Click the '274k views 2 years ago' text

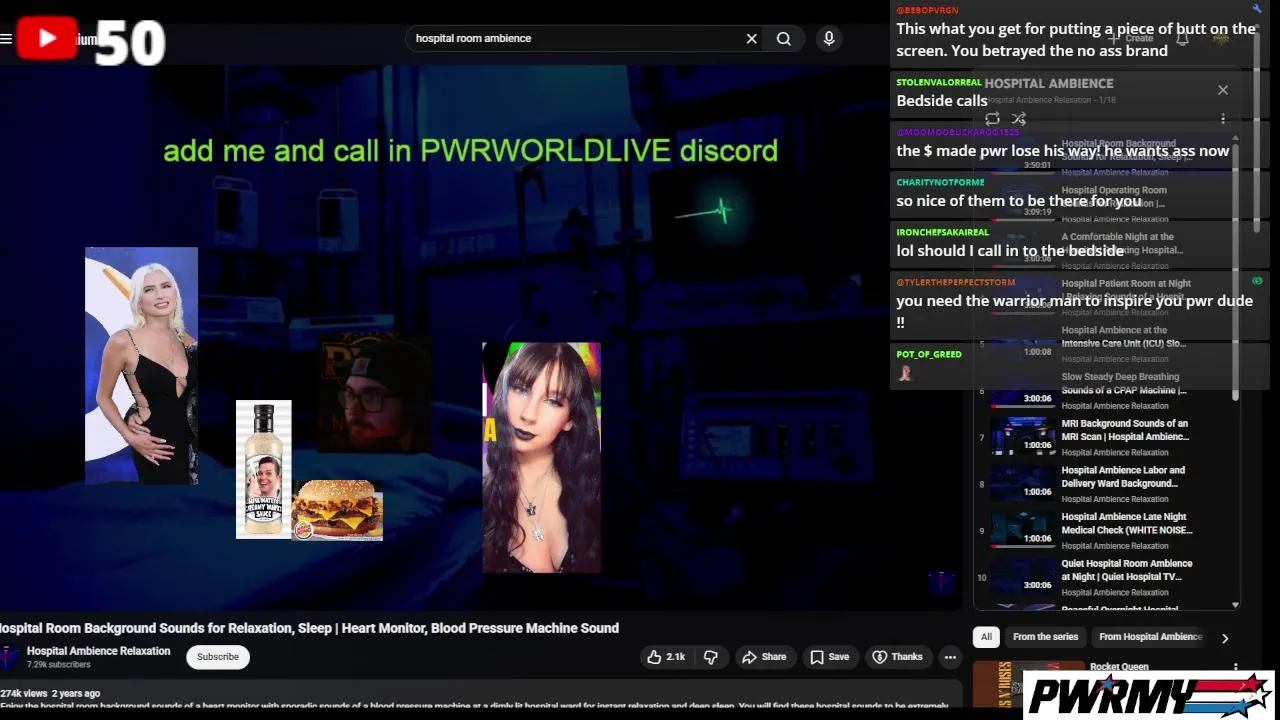pyautogui.click(x=50, y=693)
